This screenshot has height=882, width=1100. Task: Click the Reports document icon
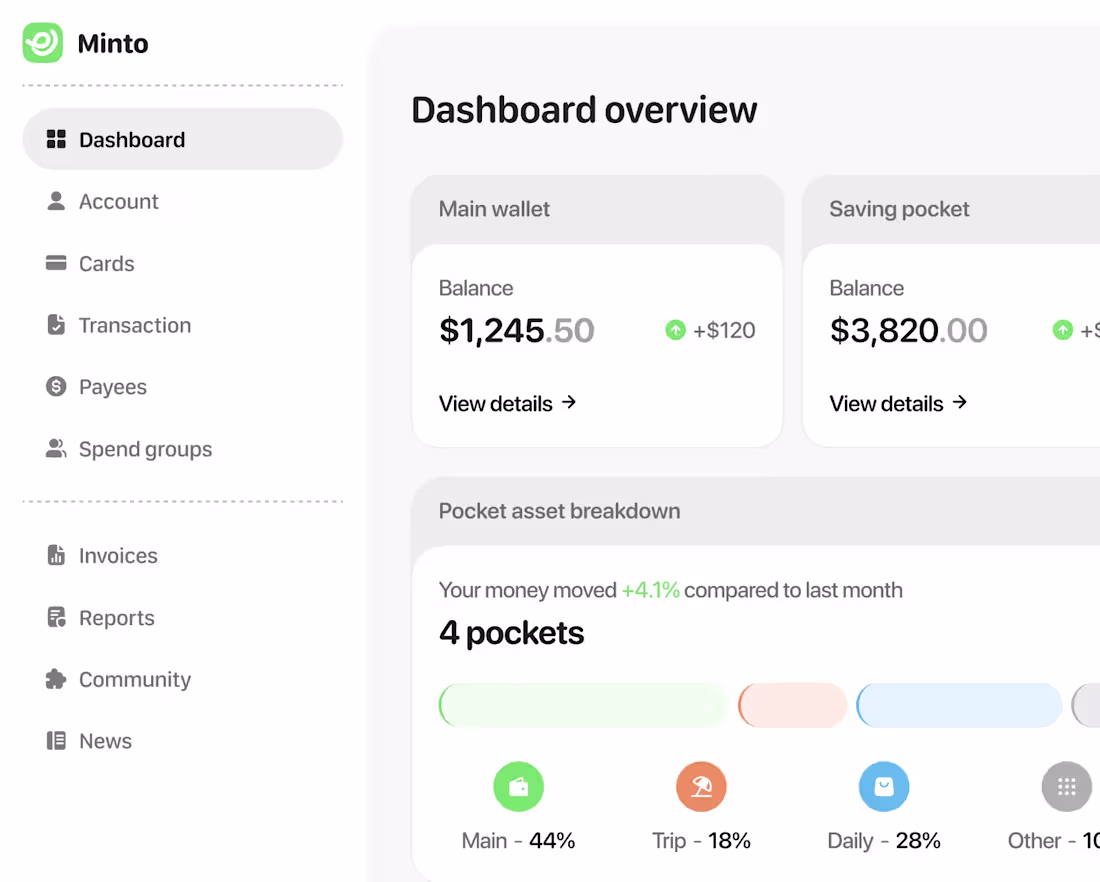[x=56, y=617]
